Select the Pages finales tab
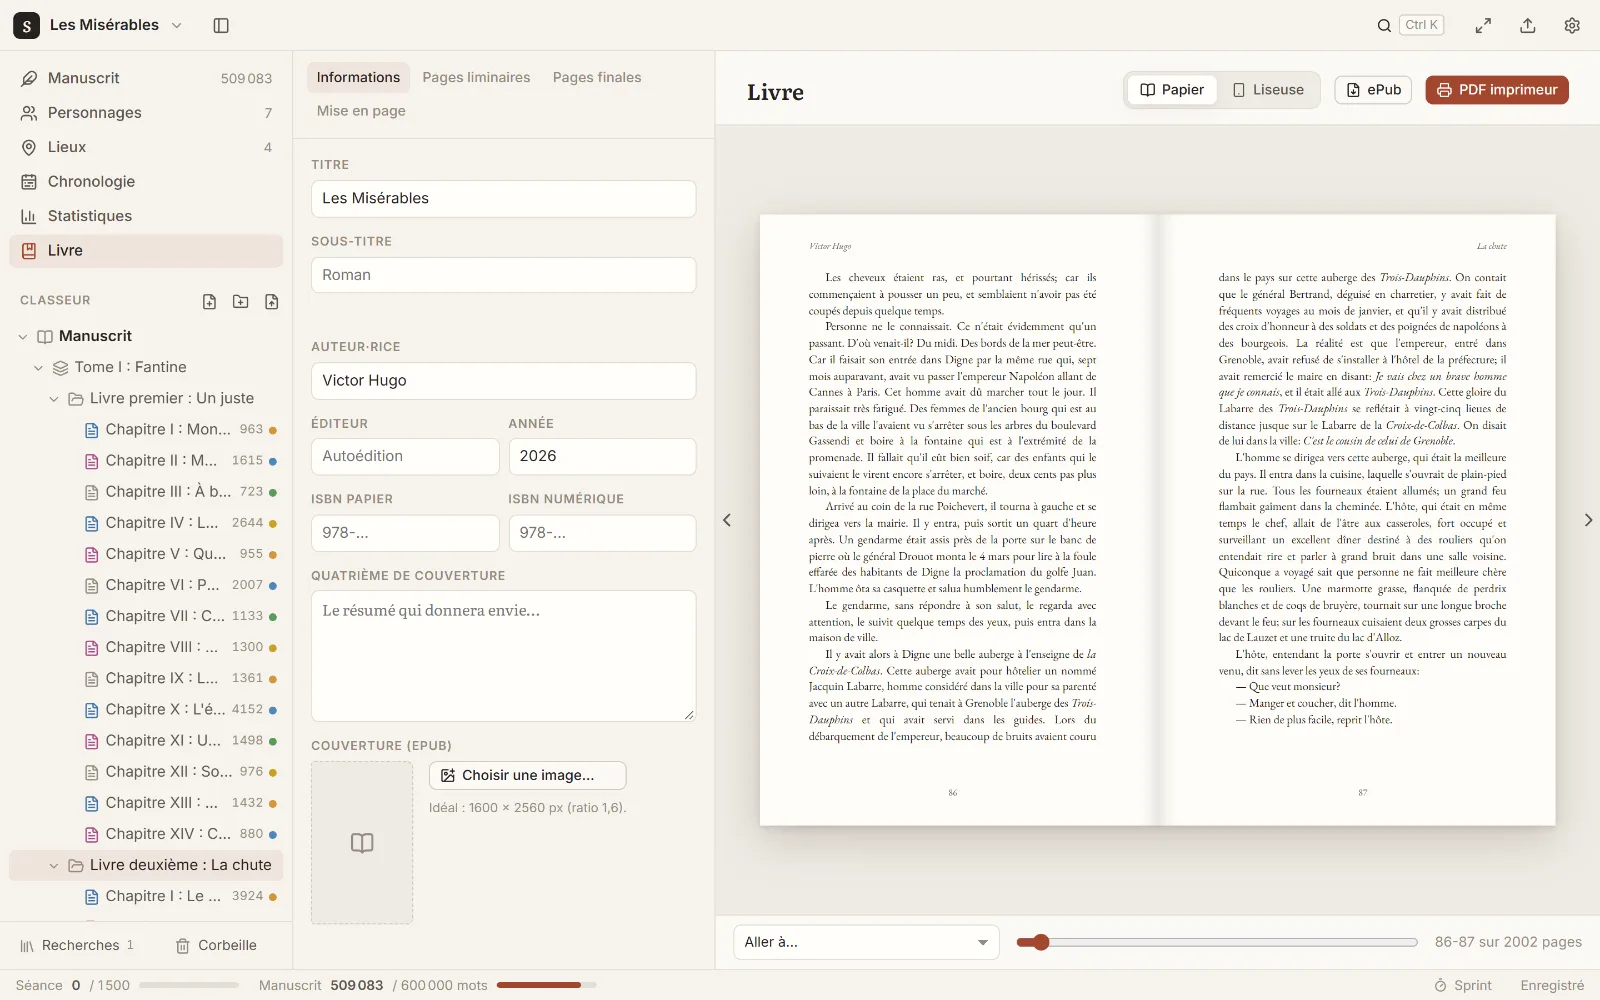The width and height of the screenshot is (1600, 1000). 597,77
